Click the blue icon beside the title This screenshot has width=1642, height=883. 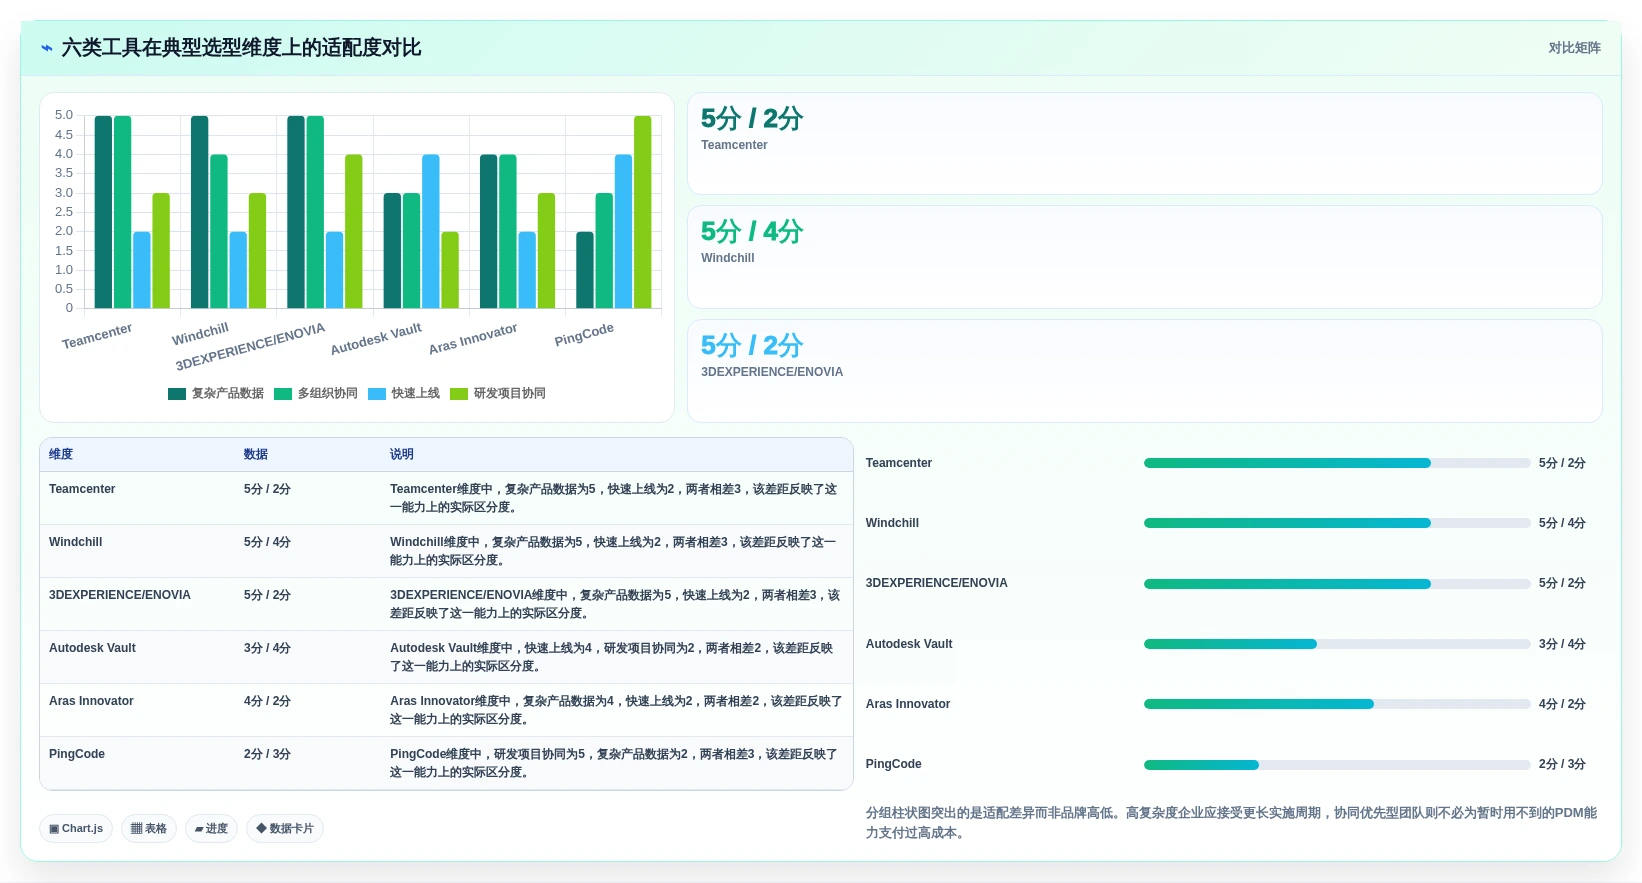pyautogui.click(x=47, y=48)
